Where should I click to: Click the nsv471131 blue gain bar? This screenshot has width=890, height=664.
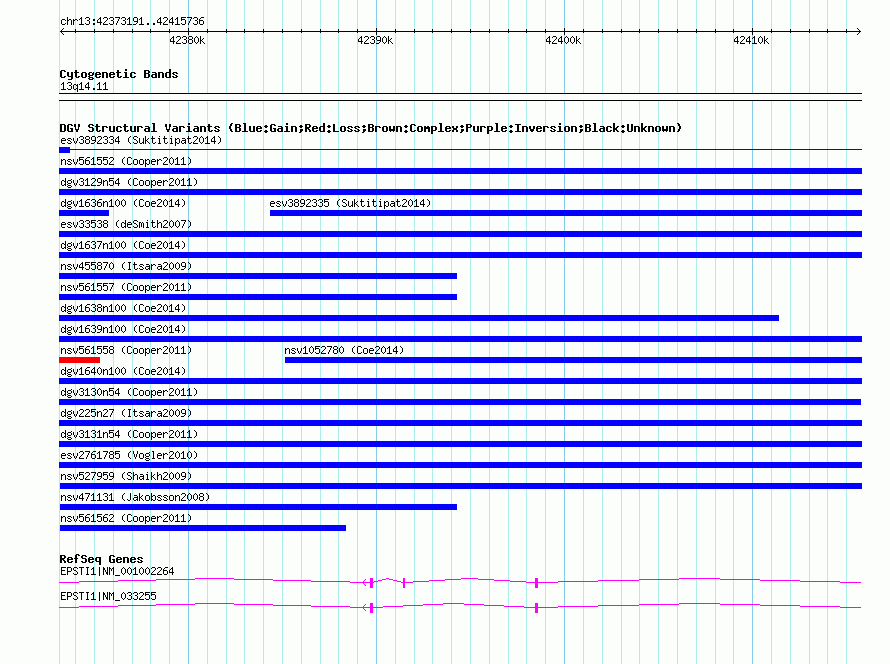click(x=258, y=507)
